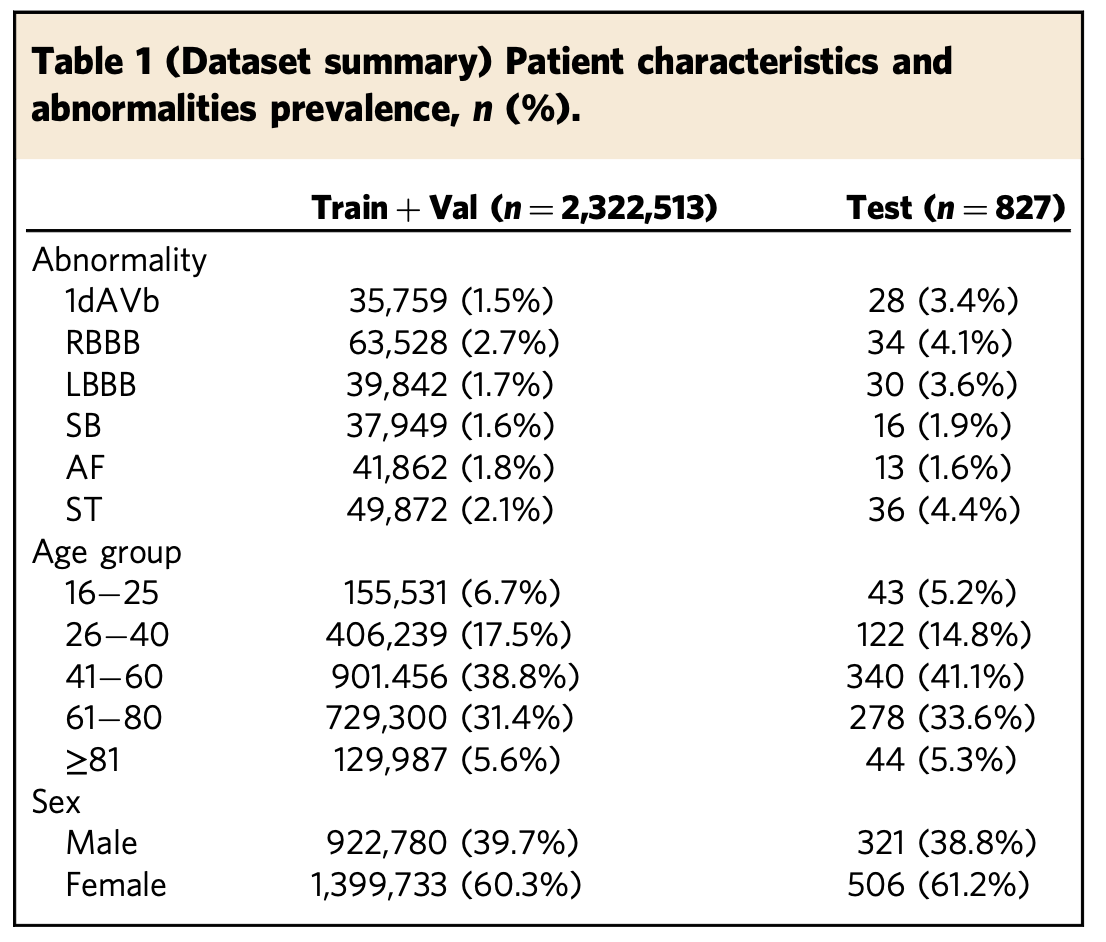Select the 16–25 age group row label

(x=112, y=594)
